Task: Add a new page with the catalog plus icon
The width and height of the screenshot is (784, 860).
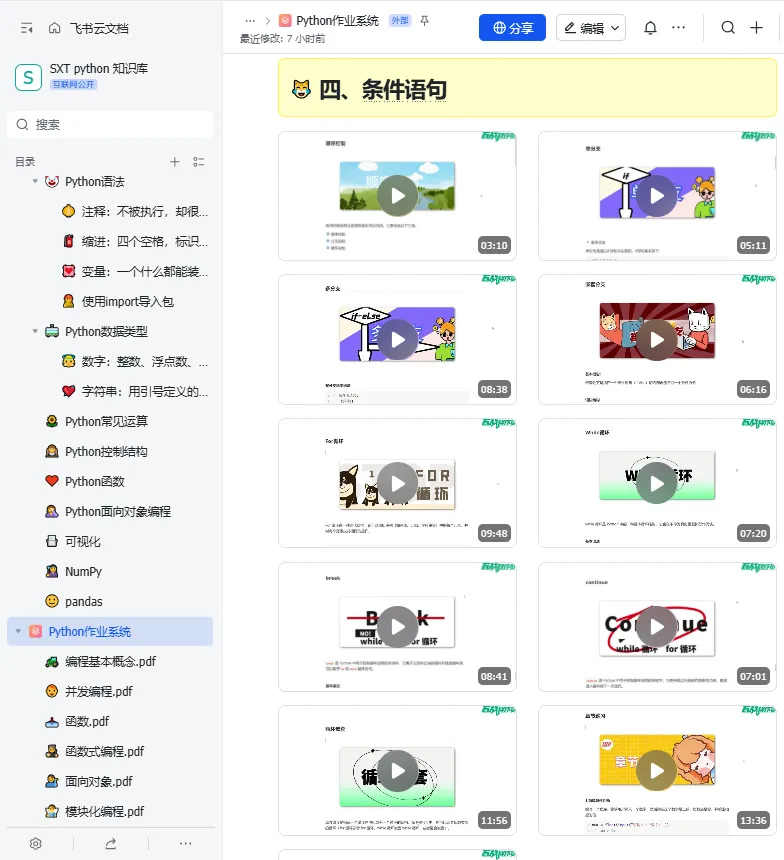Action: [174, 162]
